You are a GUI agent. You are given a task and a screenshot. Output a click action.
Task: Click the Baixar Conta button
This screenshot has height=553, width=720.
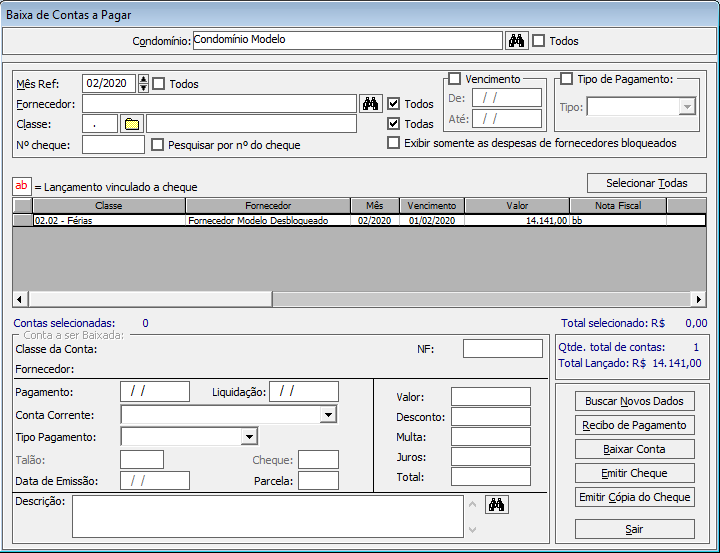(x=635, y=449)
